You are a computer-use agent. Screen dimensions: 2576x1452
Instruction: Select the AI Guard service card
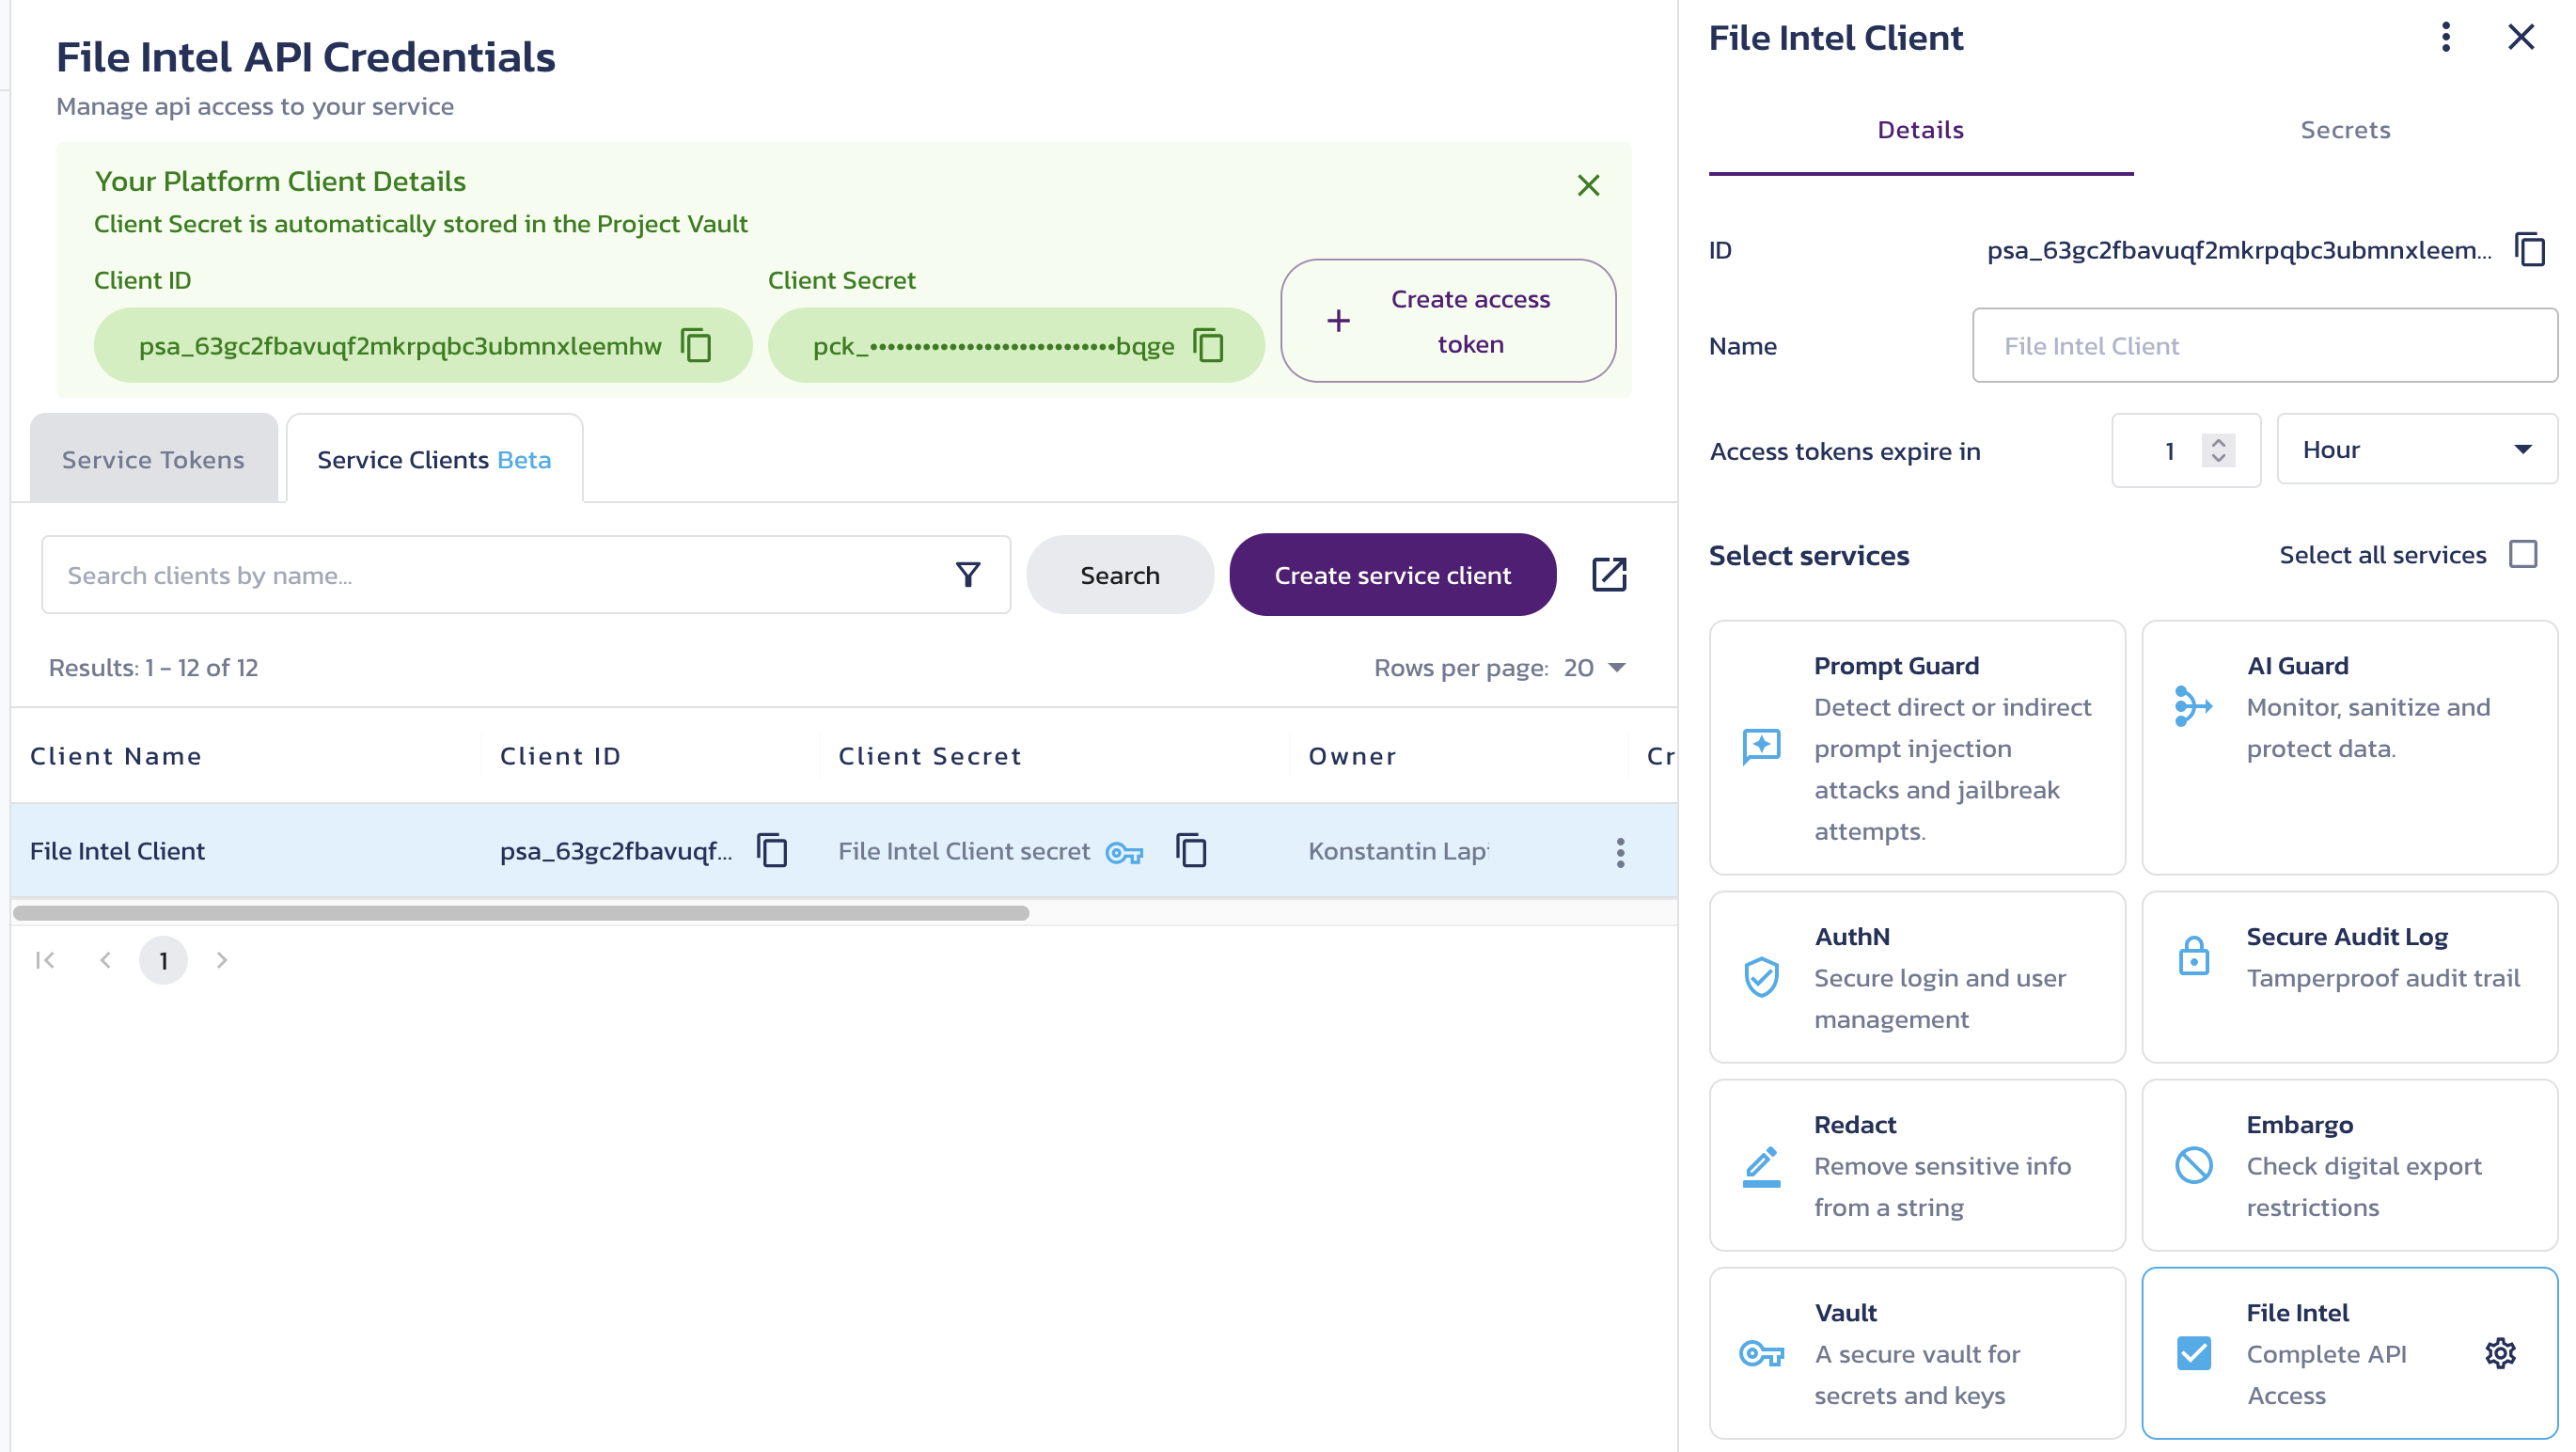[2349, 748]
